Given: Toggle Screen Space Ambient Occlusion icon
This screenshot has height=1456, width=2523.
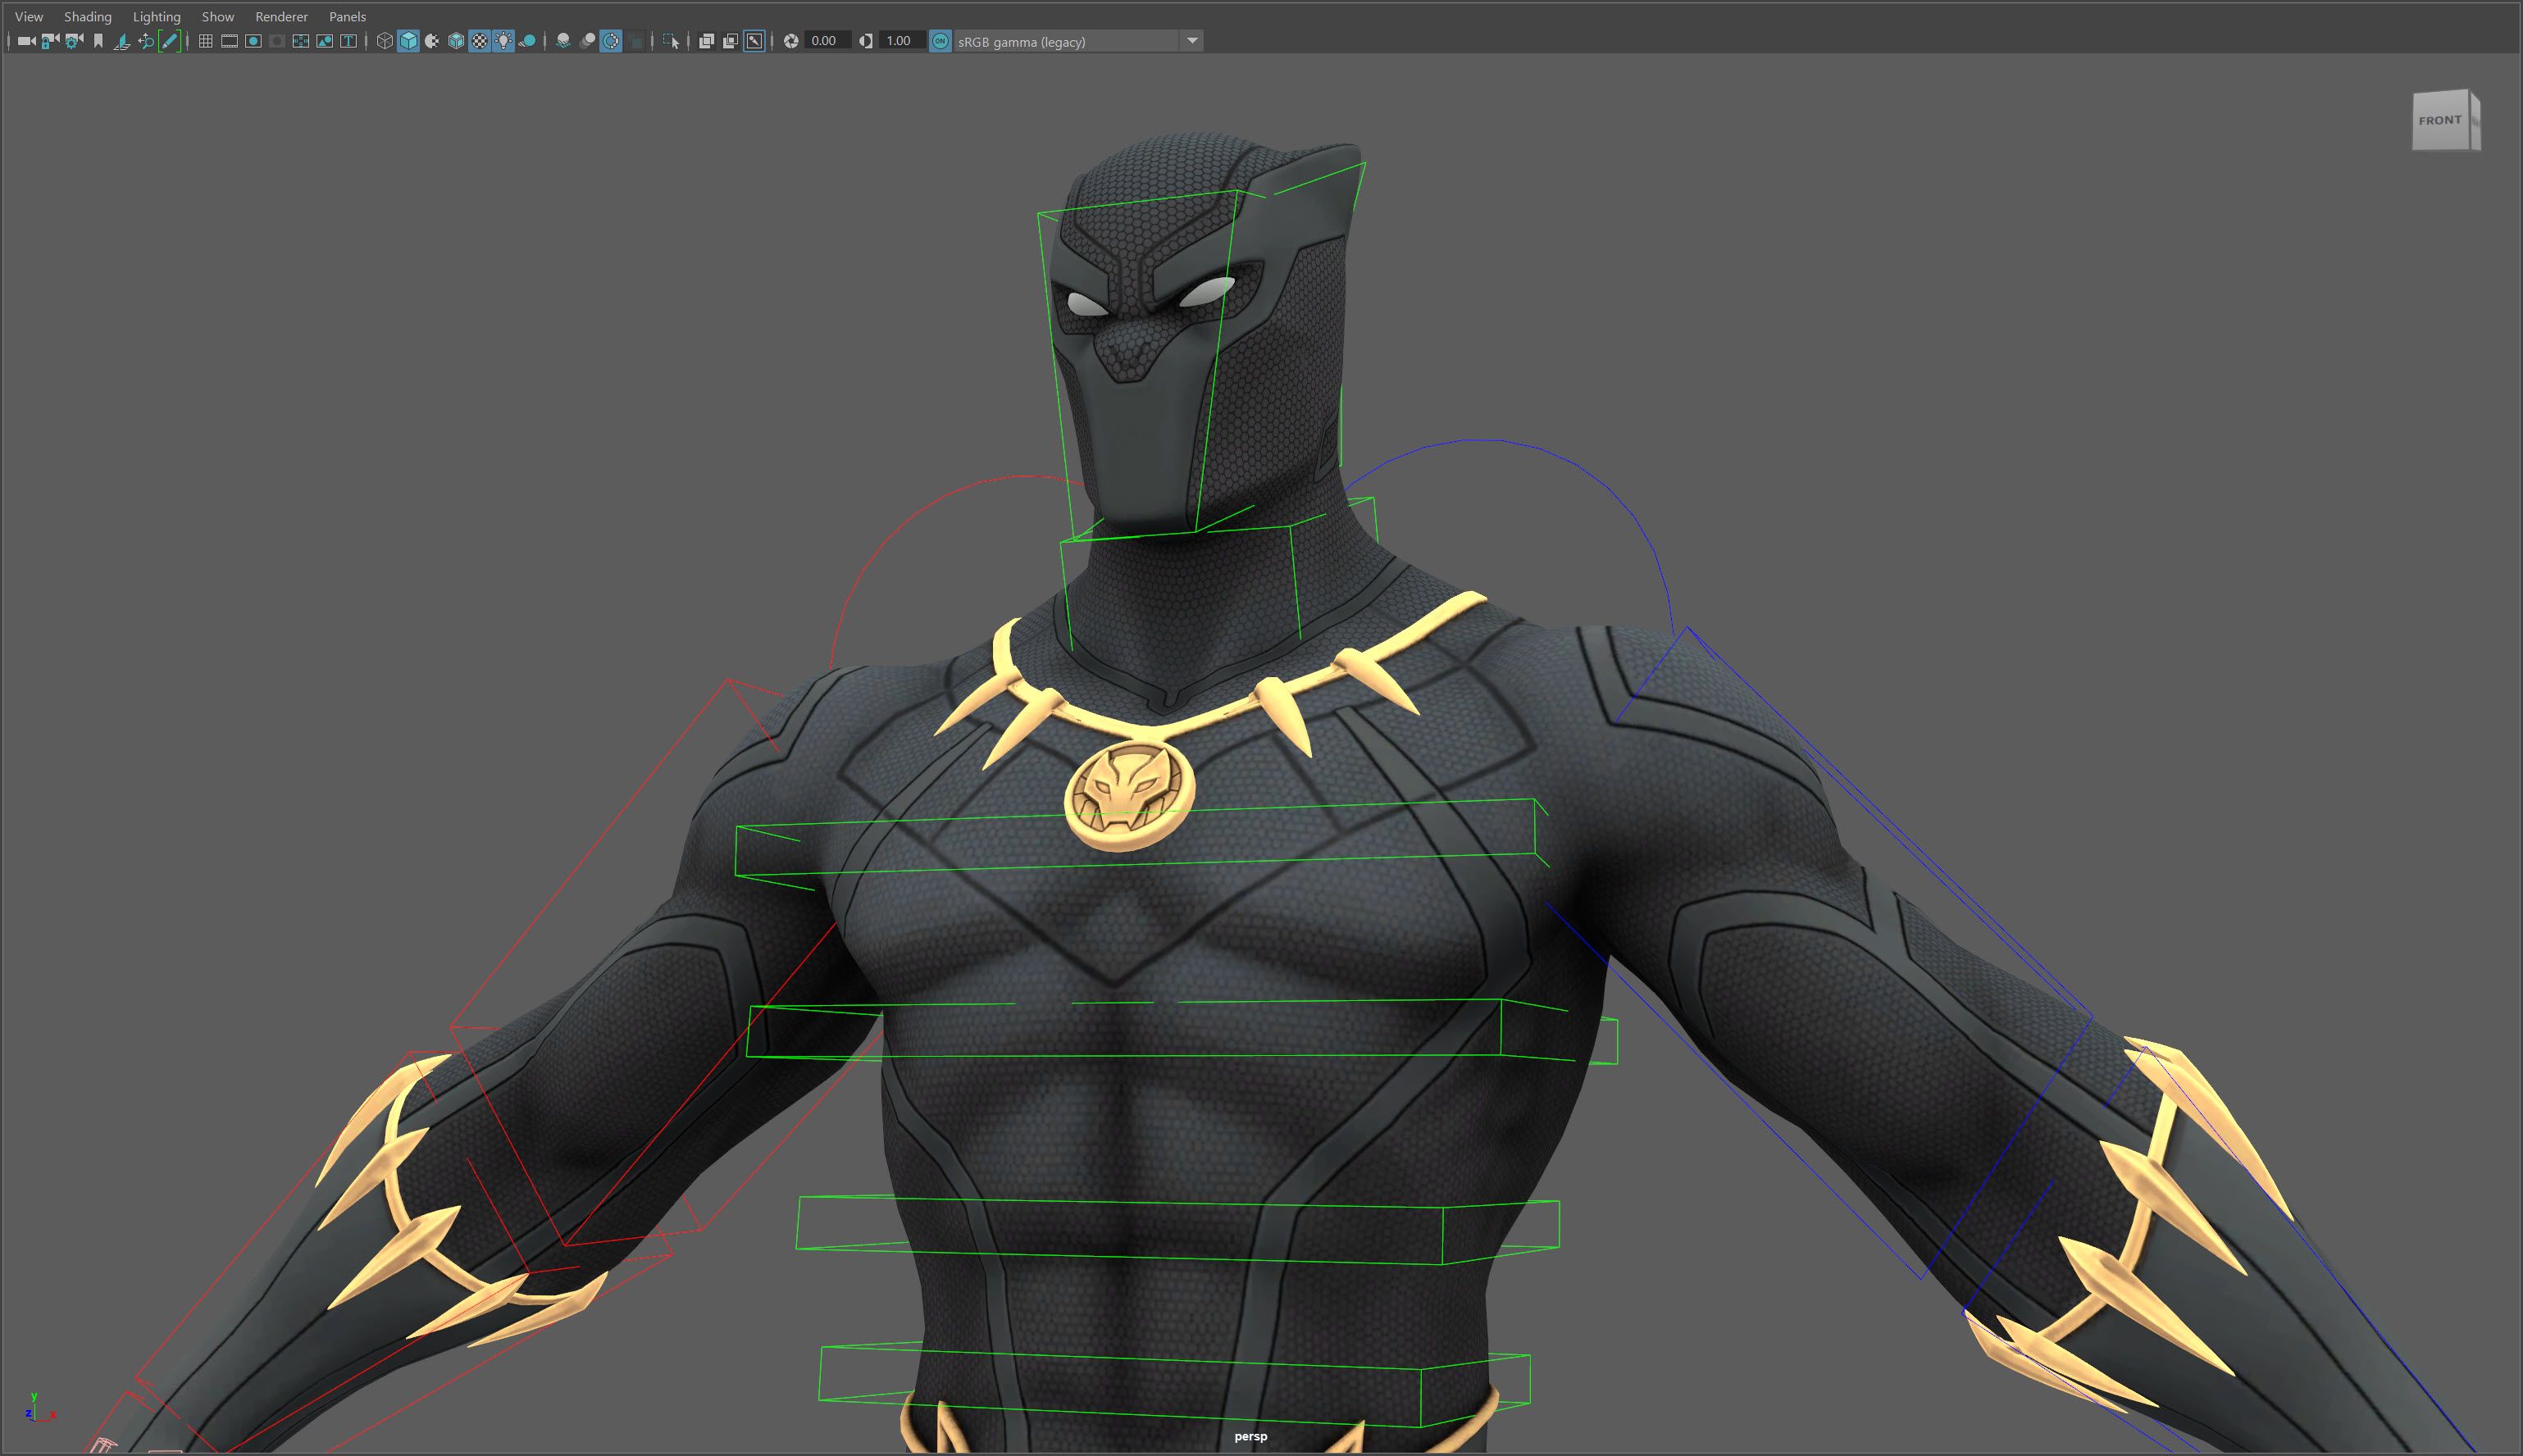Looking at the screenshot, I should [x=563, y=41].
